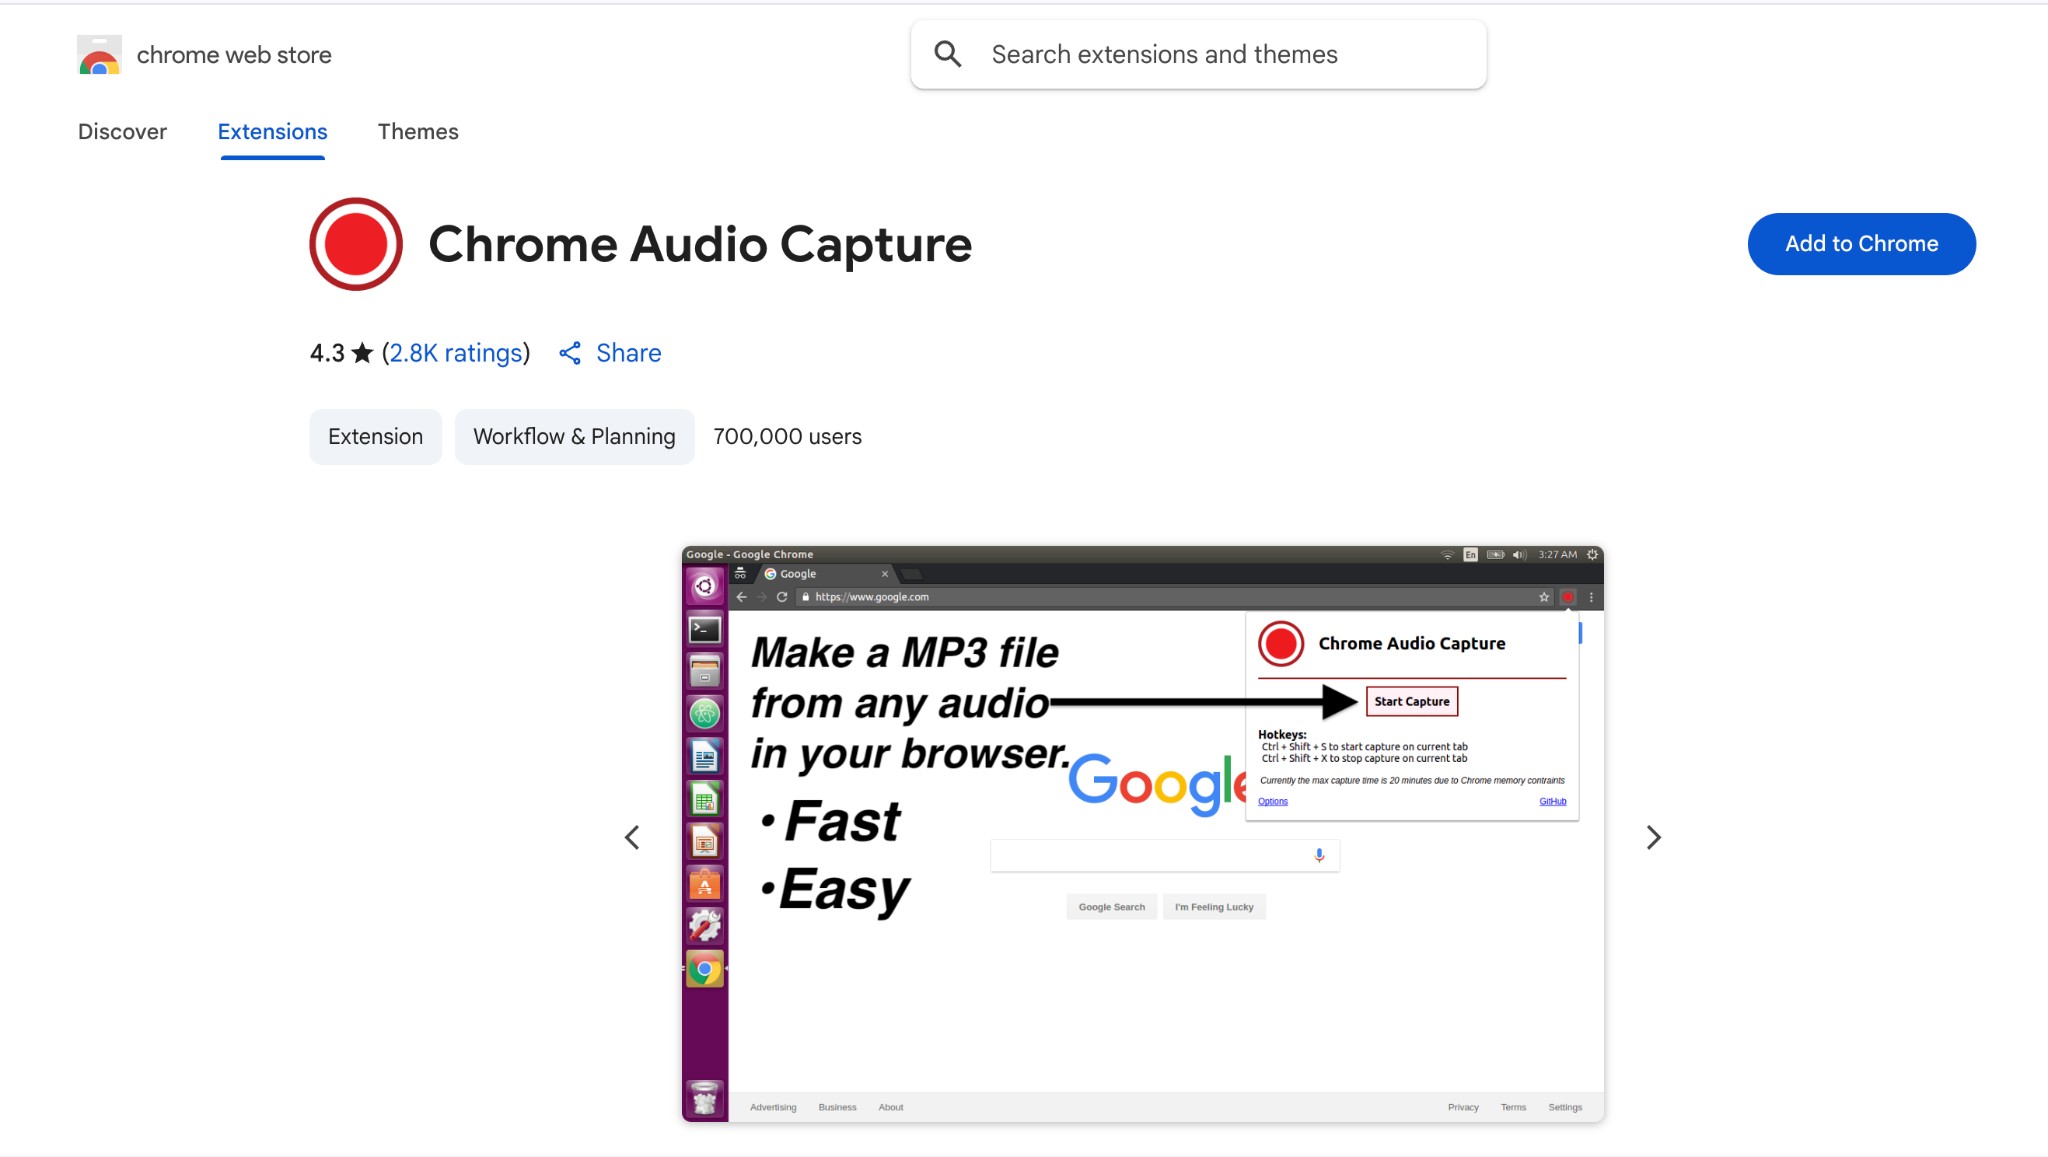The image size is (2048, 1157).
Task: Click the chrome web store title text
Action: [234, 55]
